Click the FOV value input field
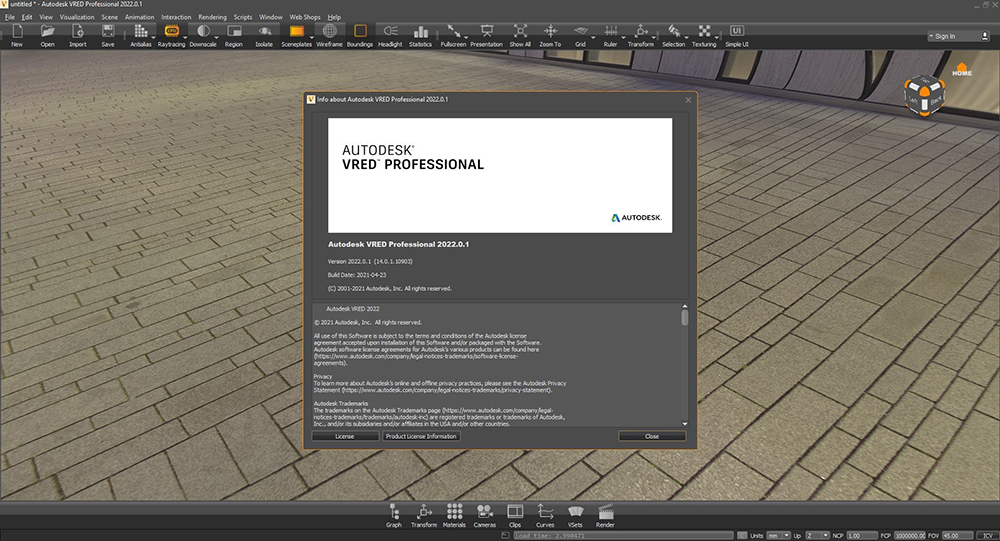Viewport: 1000px width, 541px height. (x=958, y=536)
